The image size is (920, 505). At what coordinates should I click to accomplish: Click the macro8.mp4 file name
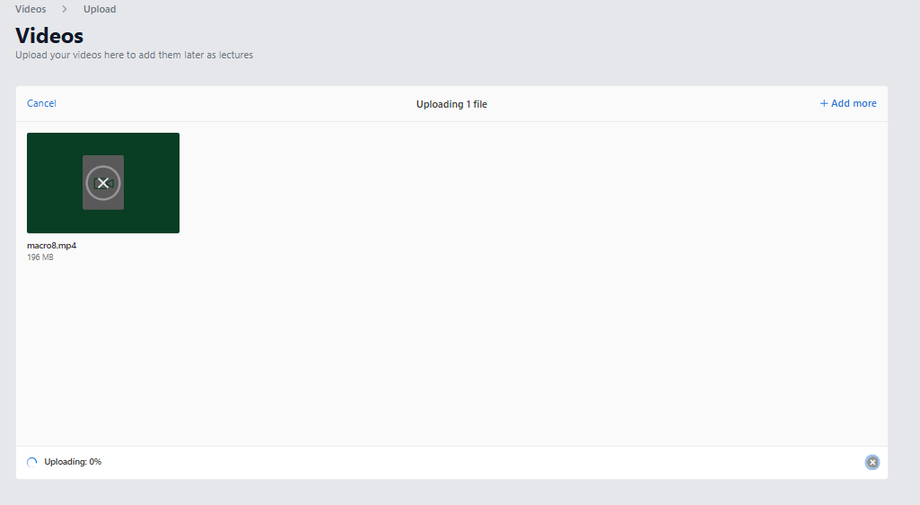(52, 246)
